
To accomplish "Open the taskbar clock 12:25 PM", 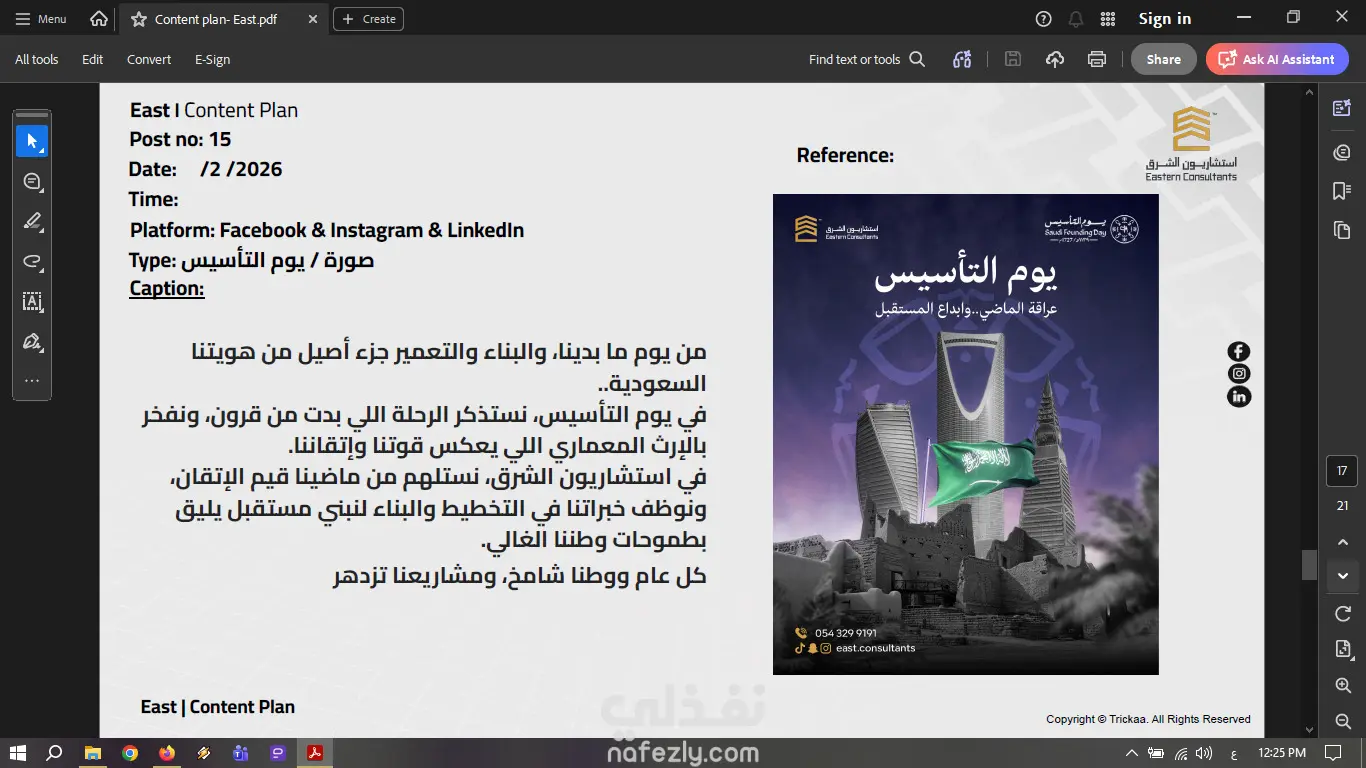I will click(x=1282, y=753).
